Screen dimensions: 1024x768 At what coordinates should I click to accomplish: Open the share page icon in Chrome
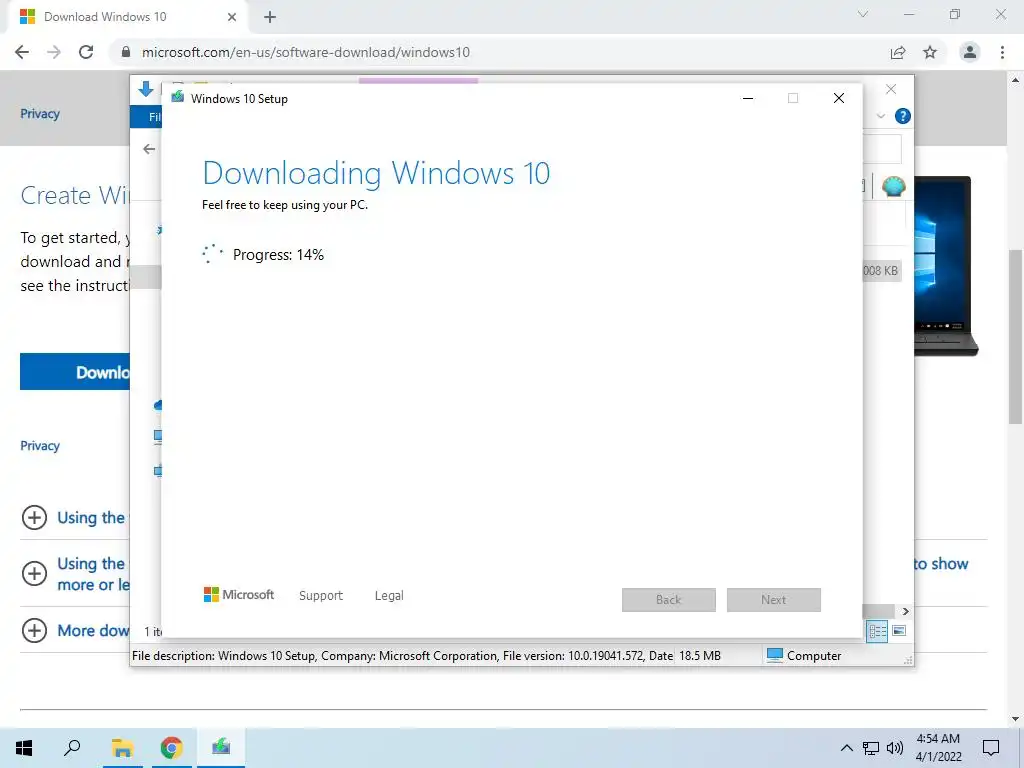point(898,52)
